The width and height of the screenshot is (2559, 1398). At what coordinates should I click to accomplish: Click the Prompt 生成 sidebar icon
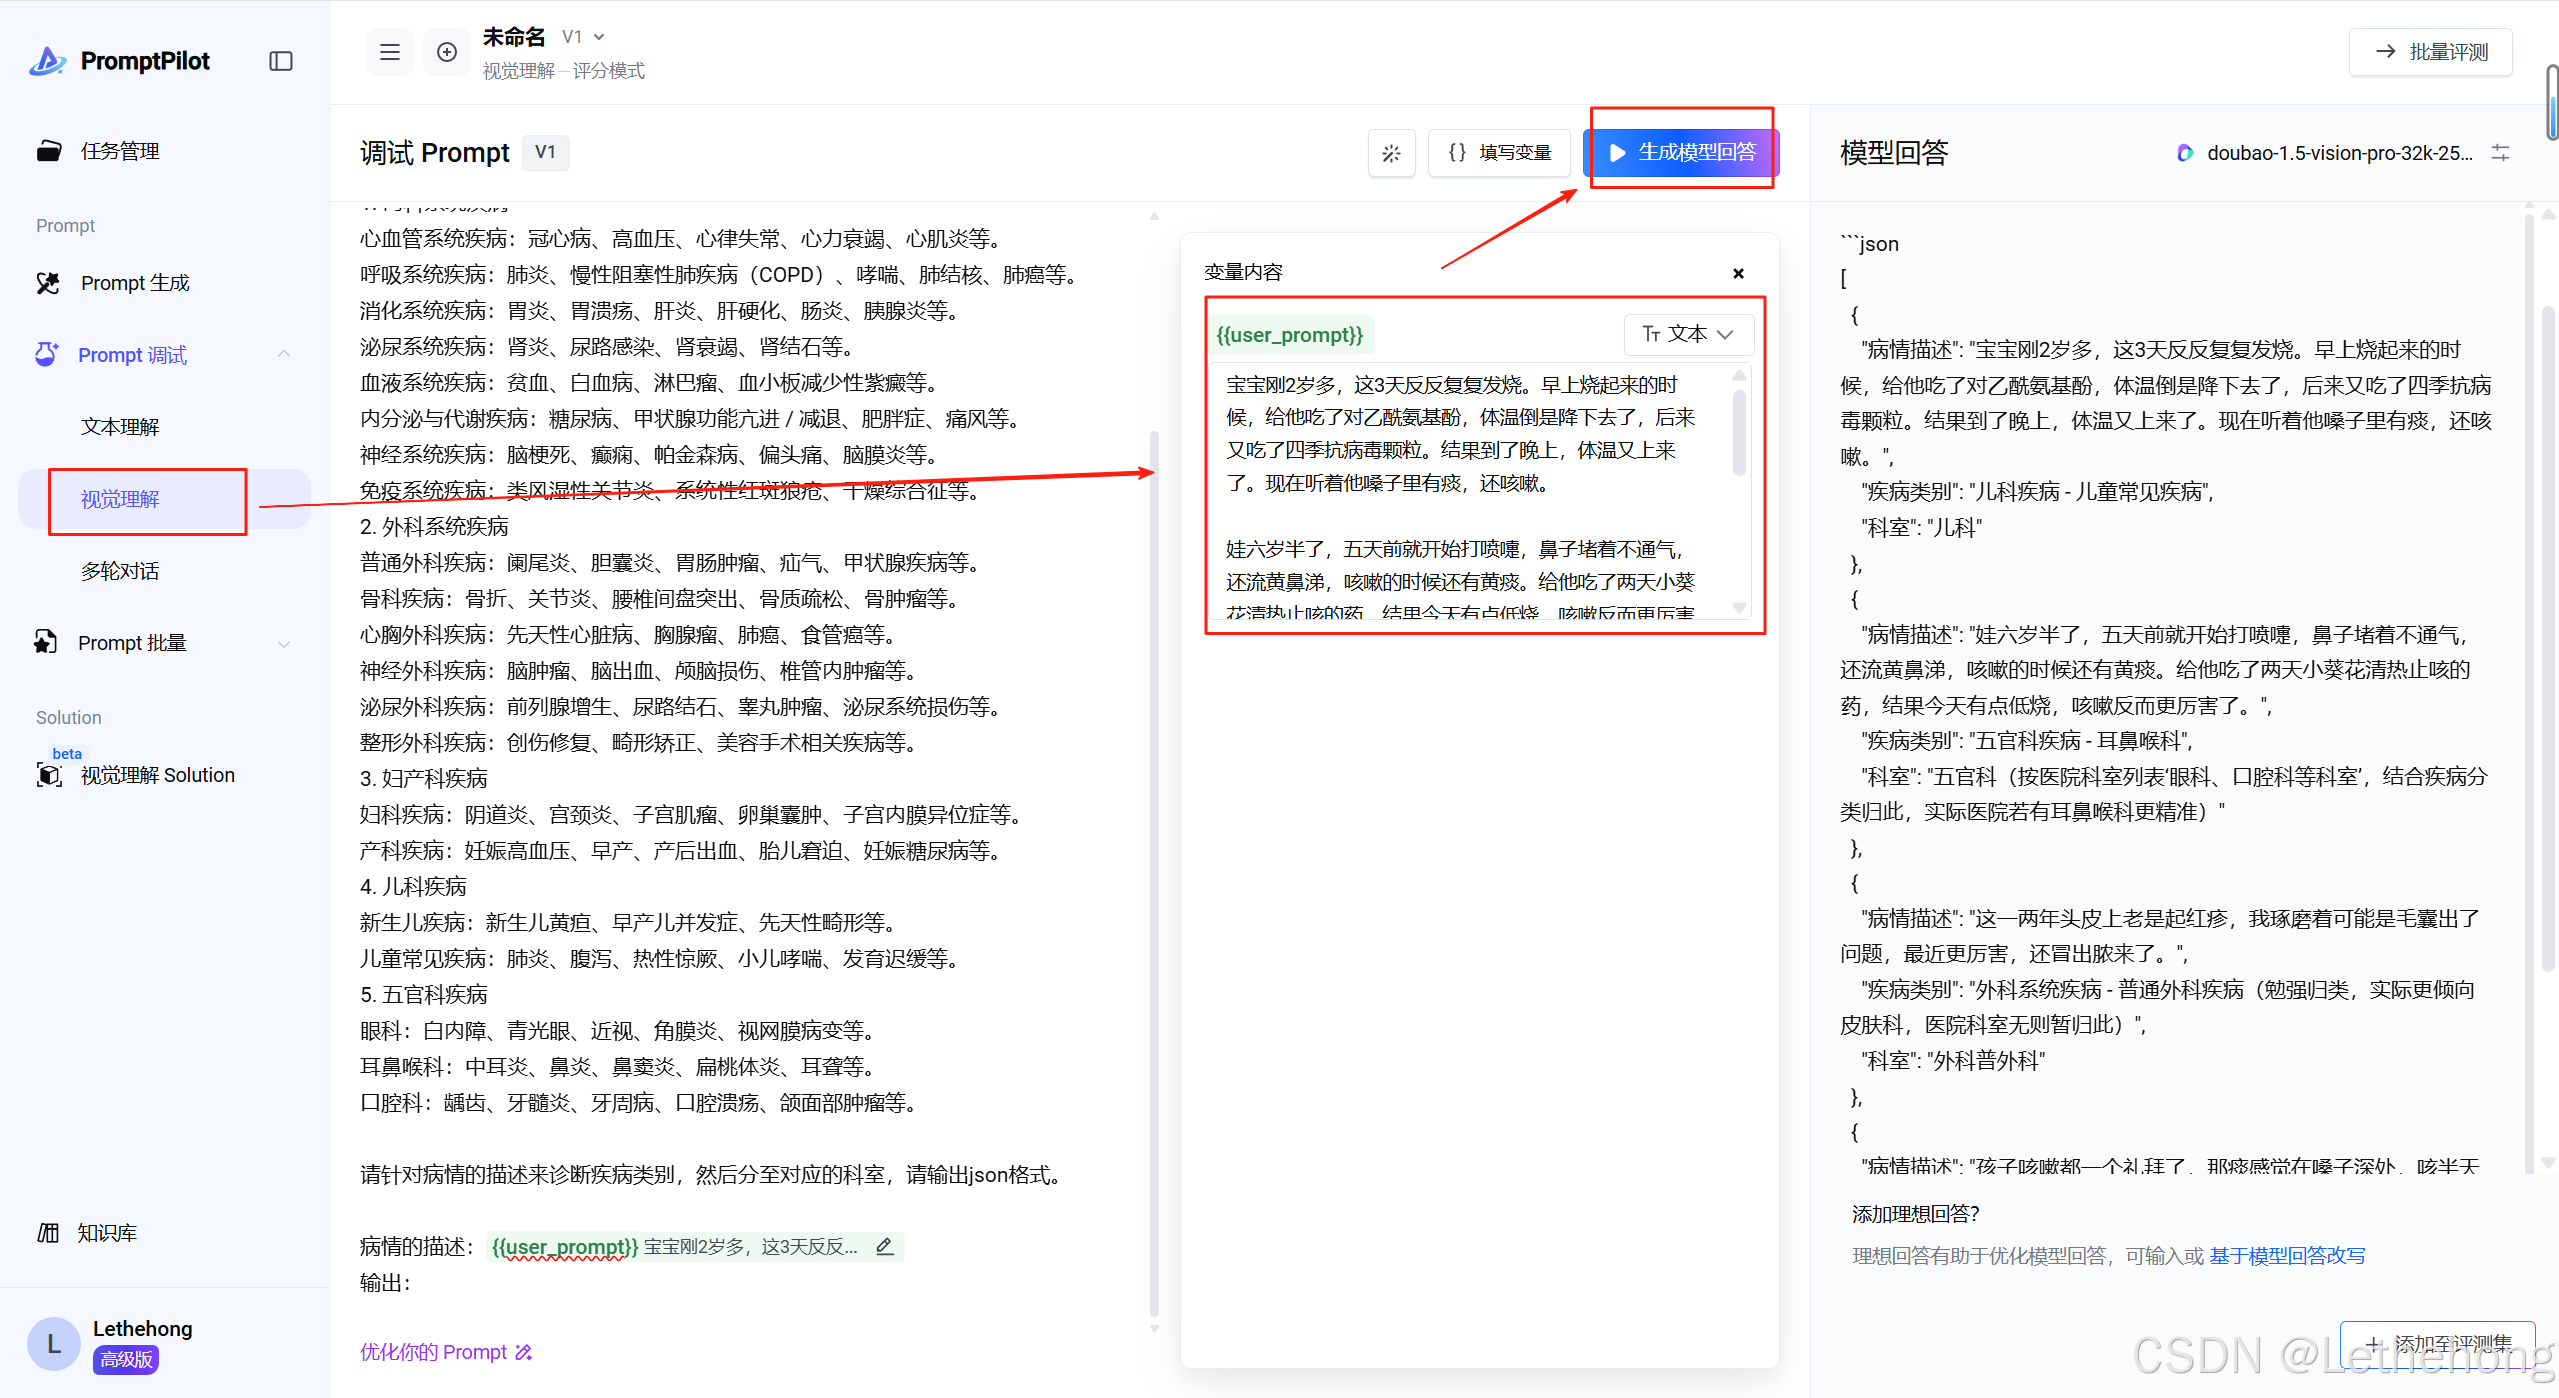pyautogui.click(x=48, y=283)
